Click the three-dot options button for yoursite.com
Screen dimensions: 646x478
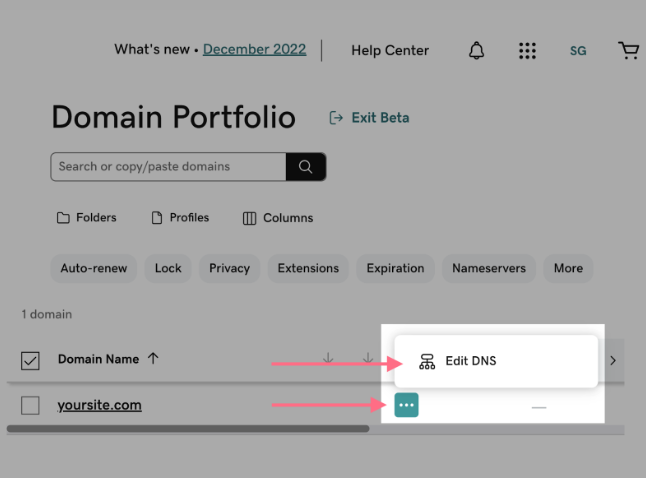coord(406,405)
